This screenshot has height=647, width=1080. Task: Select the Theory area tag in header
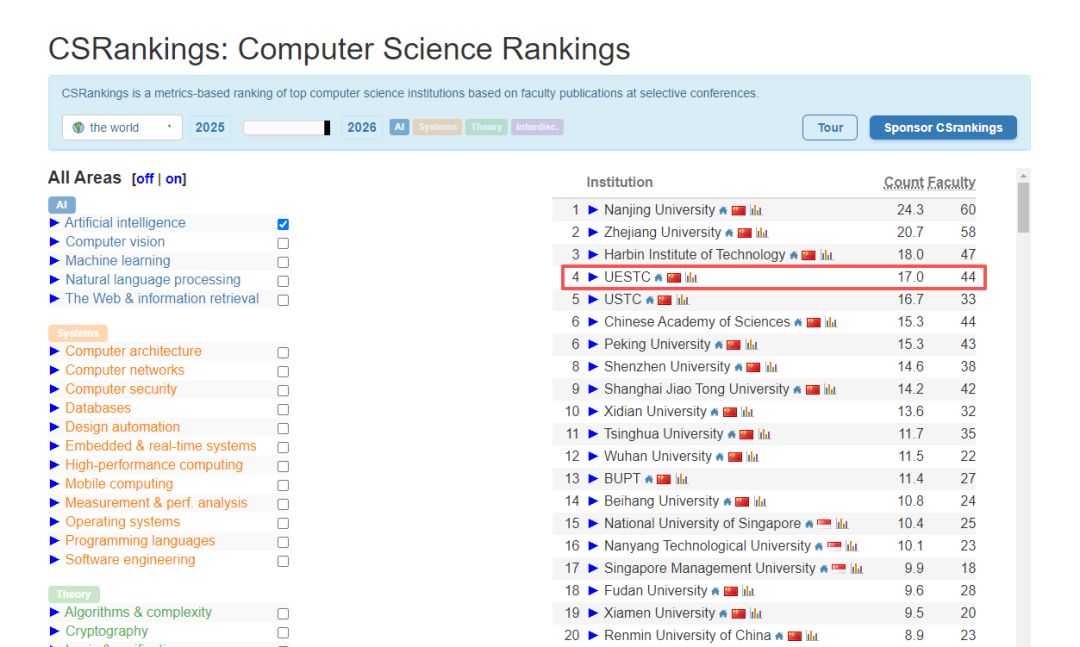[487, 128]
